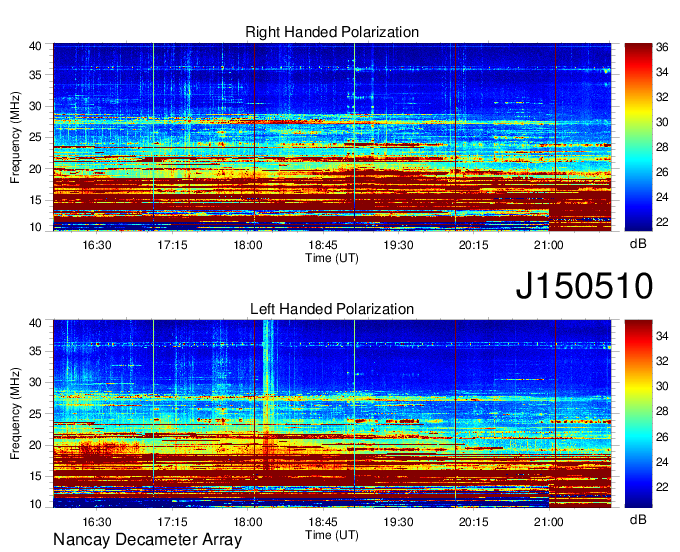Viewport: 680px width, 552px height.
Task: Click 20 MHz tick on Left Handed frequency axis
Action: (35, 445)
